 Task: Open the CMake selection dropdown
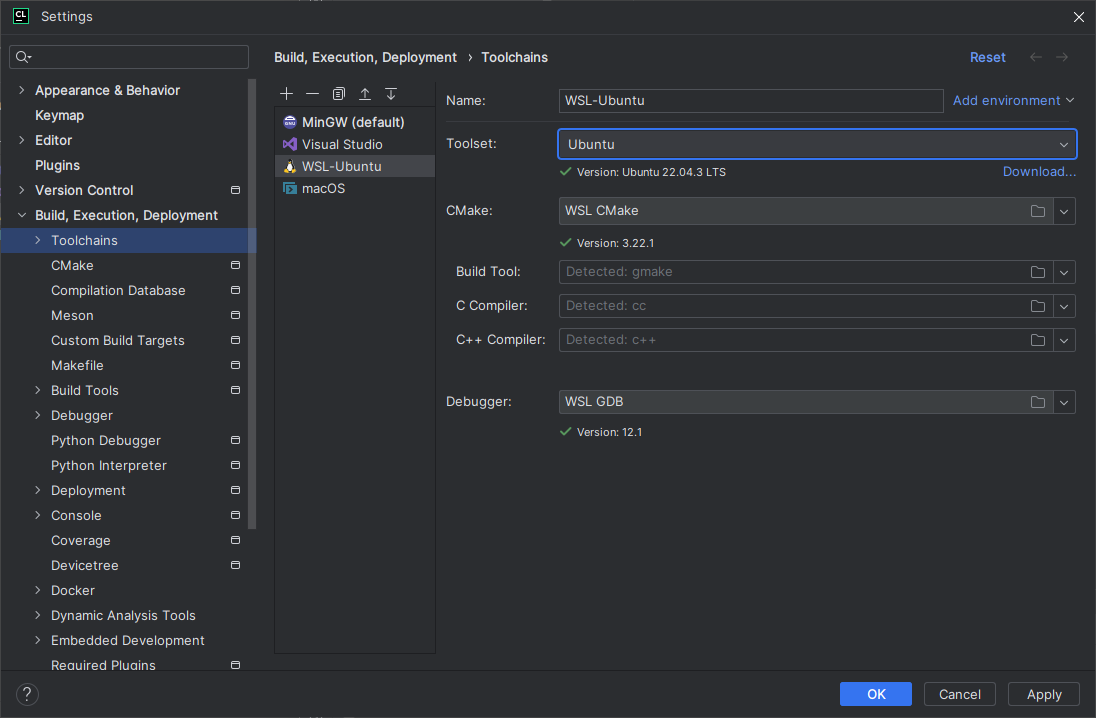pos(1064,211)
